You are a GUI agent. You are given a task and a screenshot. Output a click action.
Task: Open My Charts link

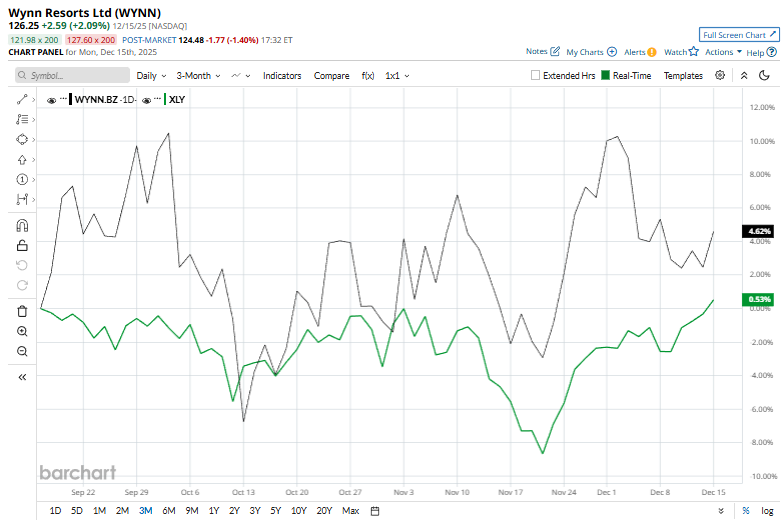591,52
